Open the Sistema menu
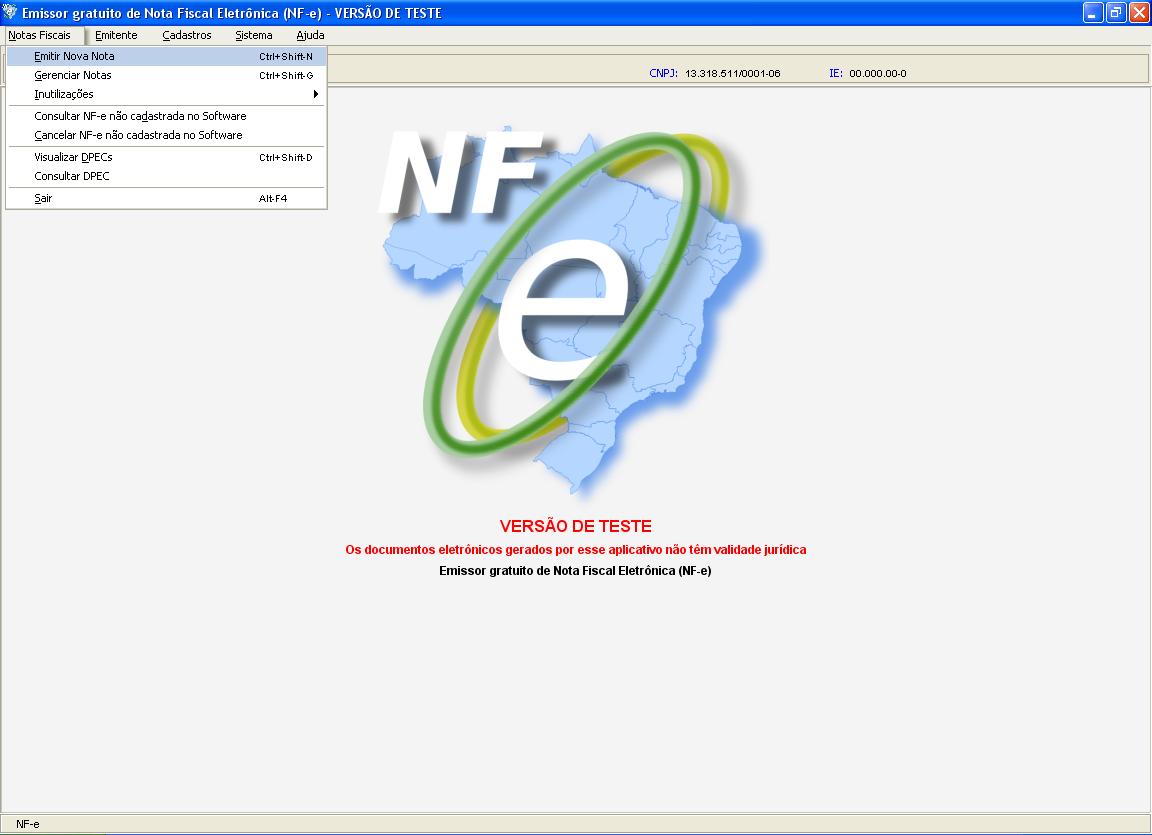This screenshot has width=1152, height=835. pyautogui.click(x=253, y=35)
